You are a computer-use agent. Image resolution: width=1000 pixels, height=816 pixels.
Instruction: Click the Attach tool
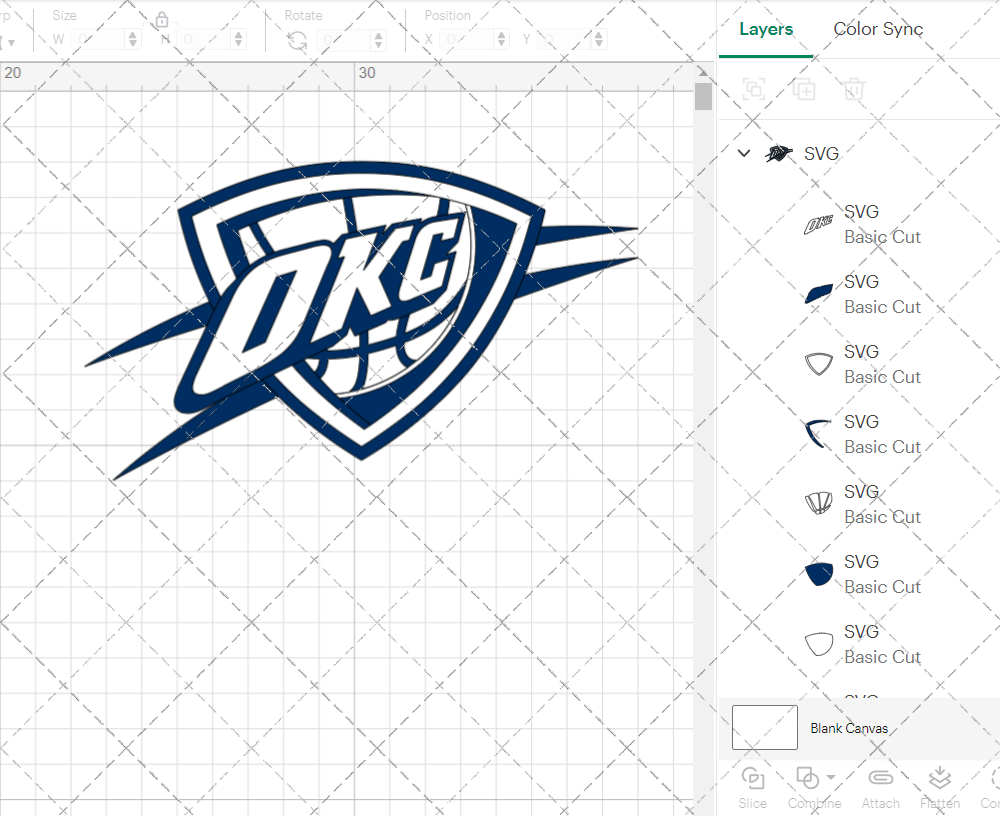coord(880,788)
